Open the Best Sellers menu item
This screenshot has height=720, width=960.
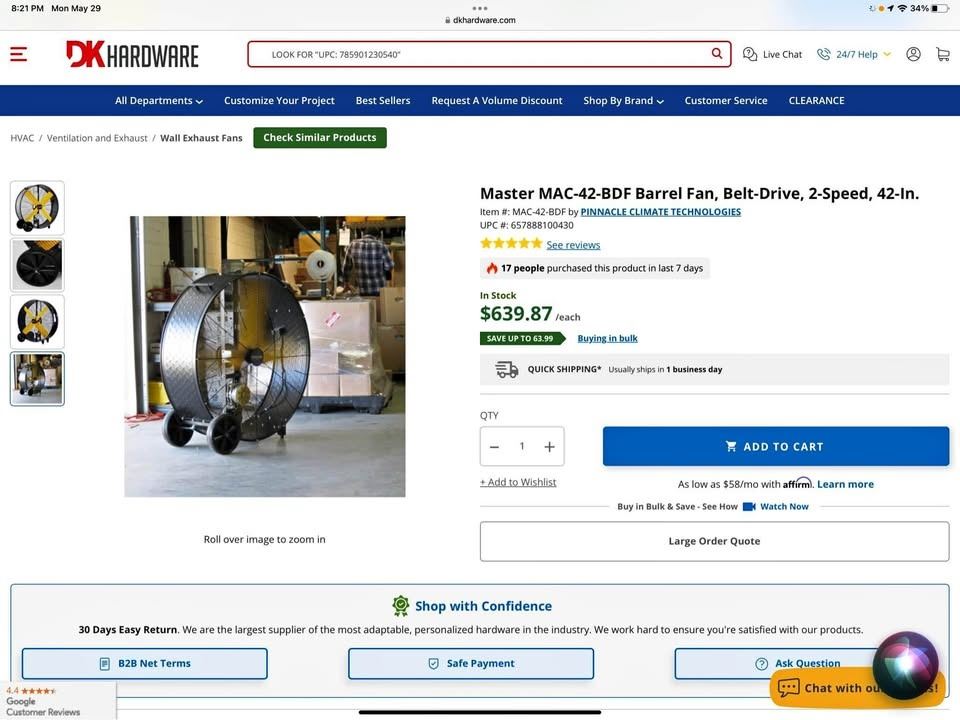tap(383, 101)
